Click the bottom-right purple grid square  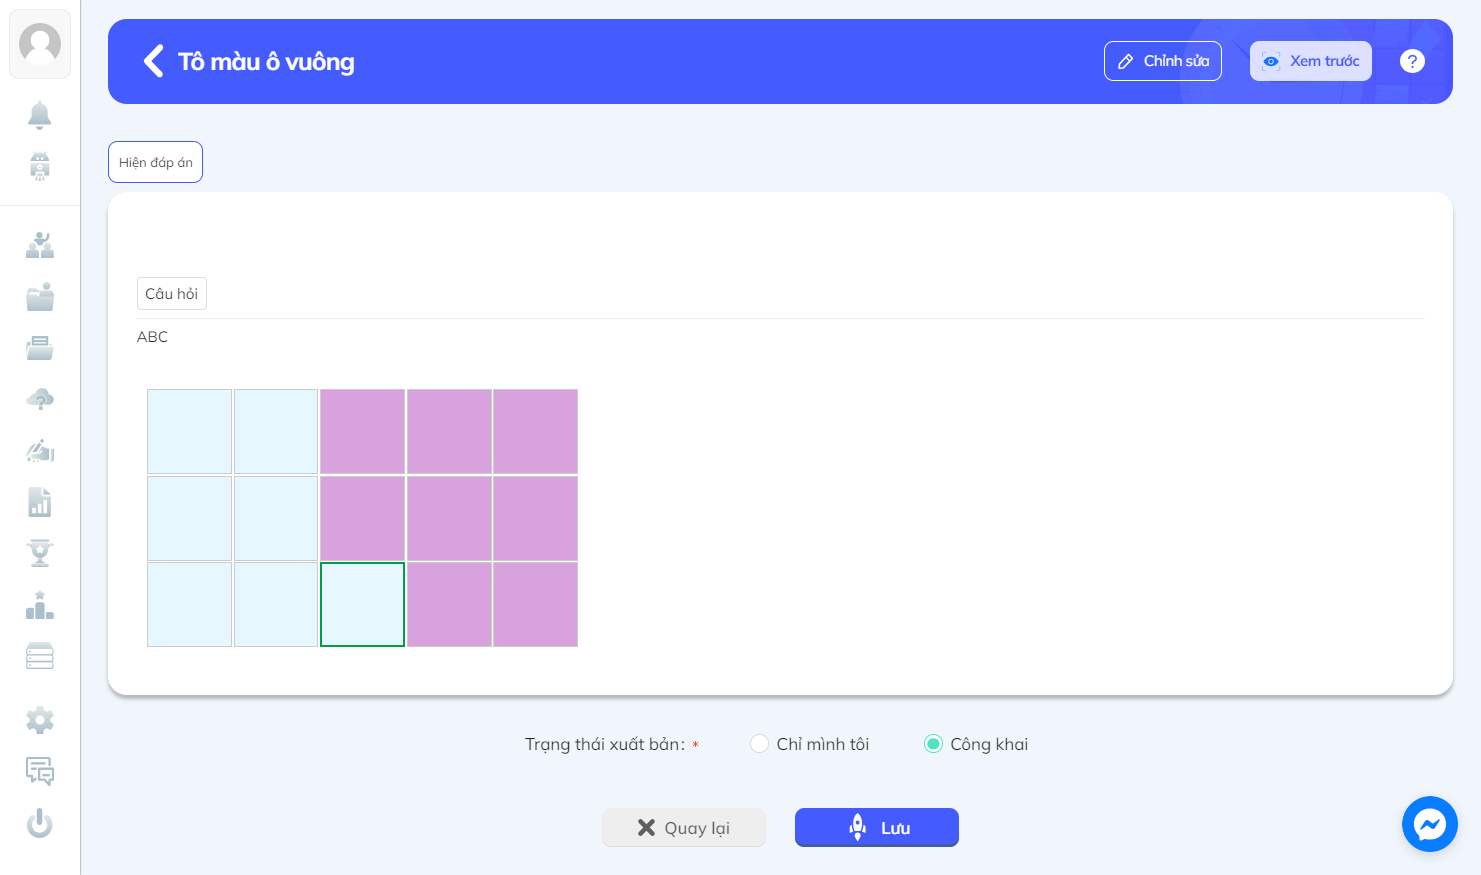[535, 604]
